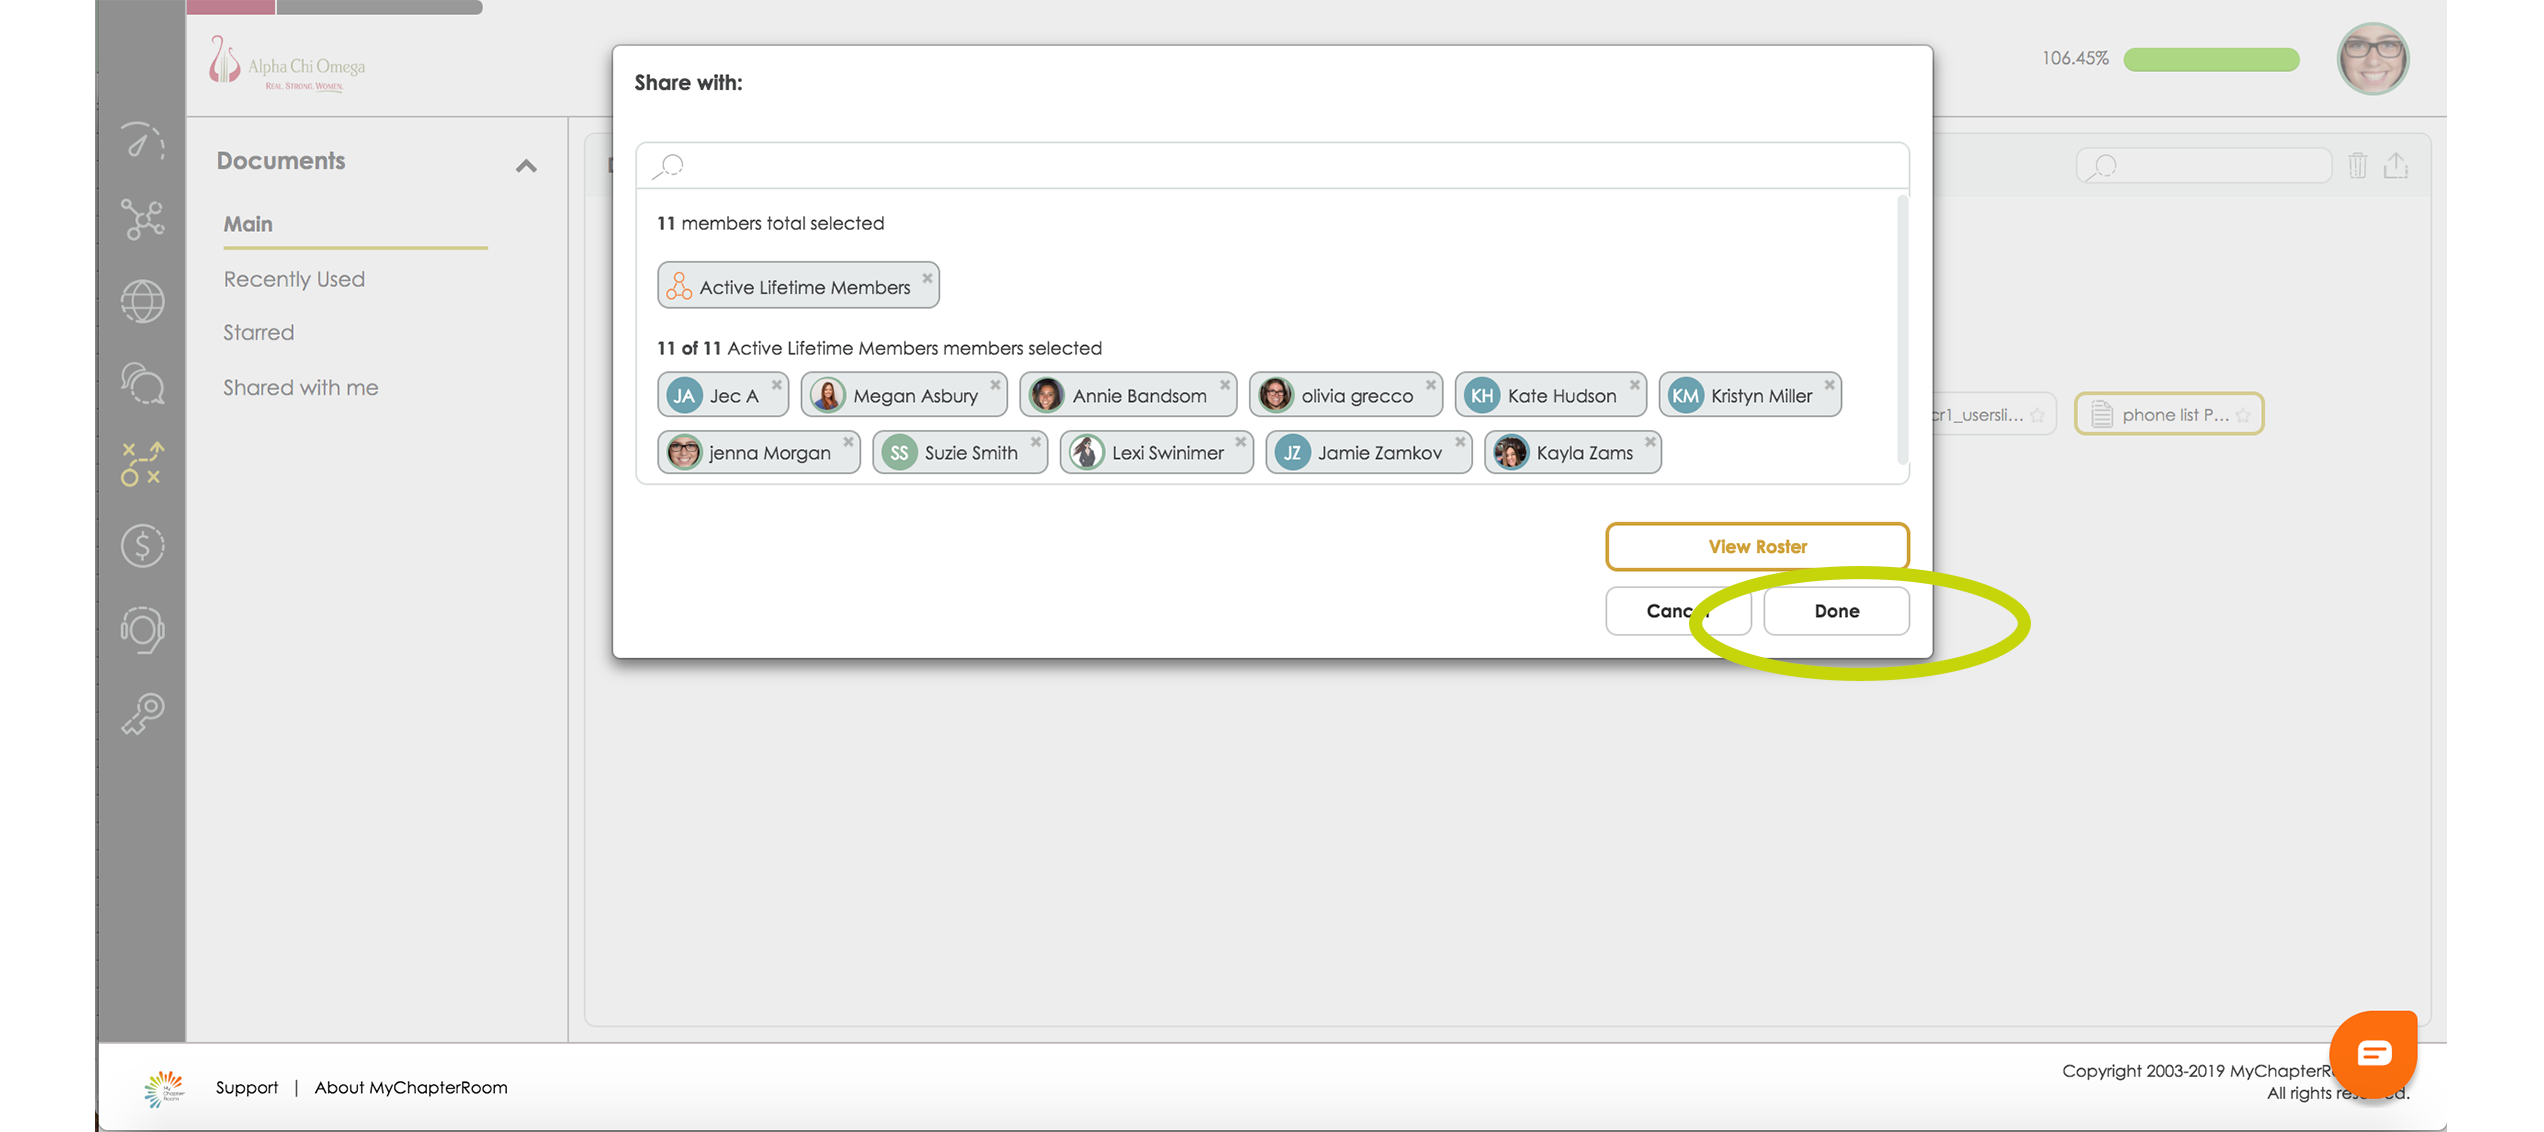The image size is (2544, 1132).
Task: Select the Recently Used documents tab
Action: pos(294,279)
